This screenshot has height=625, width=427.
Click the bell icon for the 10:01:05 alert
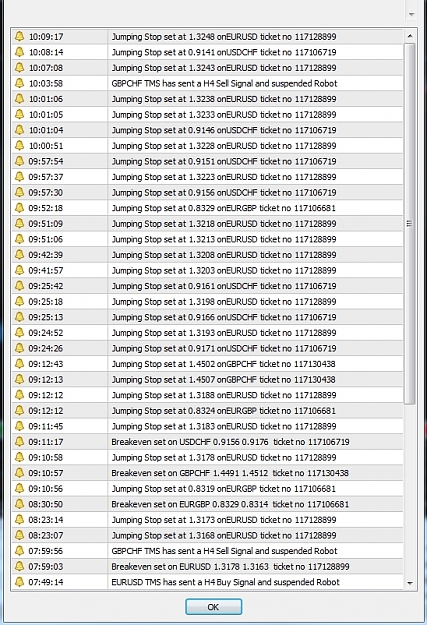(19, 114)
